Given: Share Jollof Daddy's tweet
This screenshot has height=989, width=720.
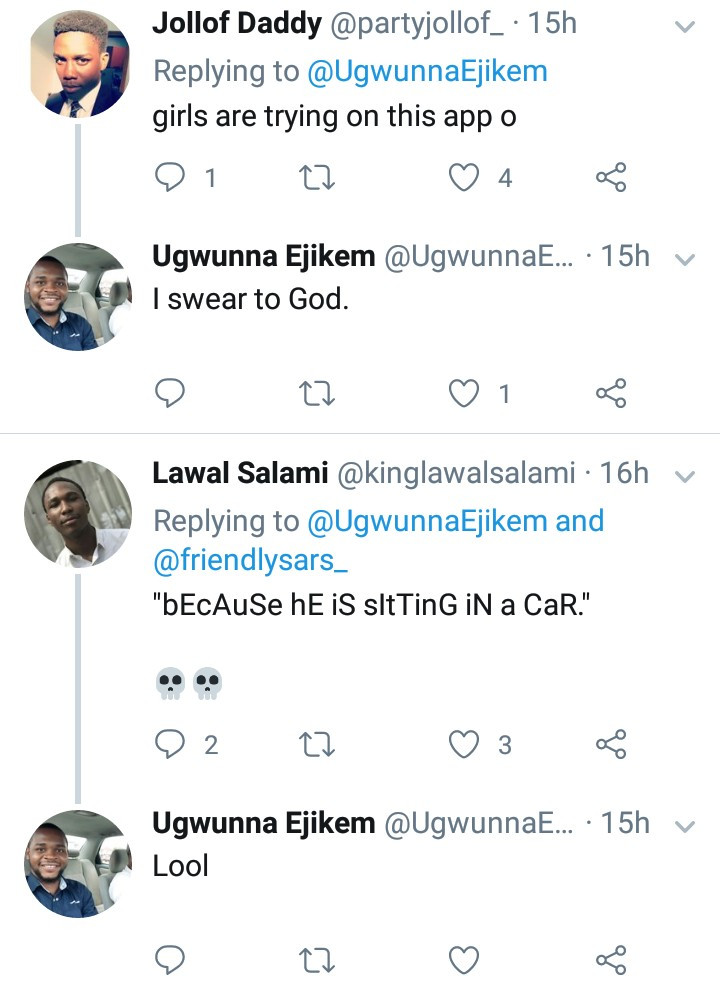Looking at the screenshot, I should pos(610,178).
